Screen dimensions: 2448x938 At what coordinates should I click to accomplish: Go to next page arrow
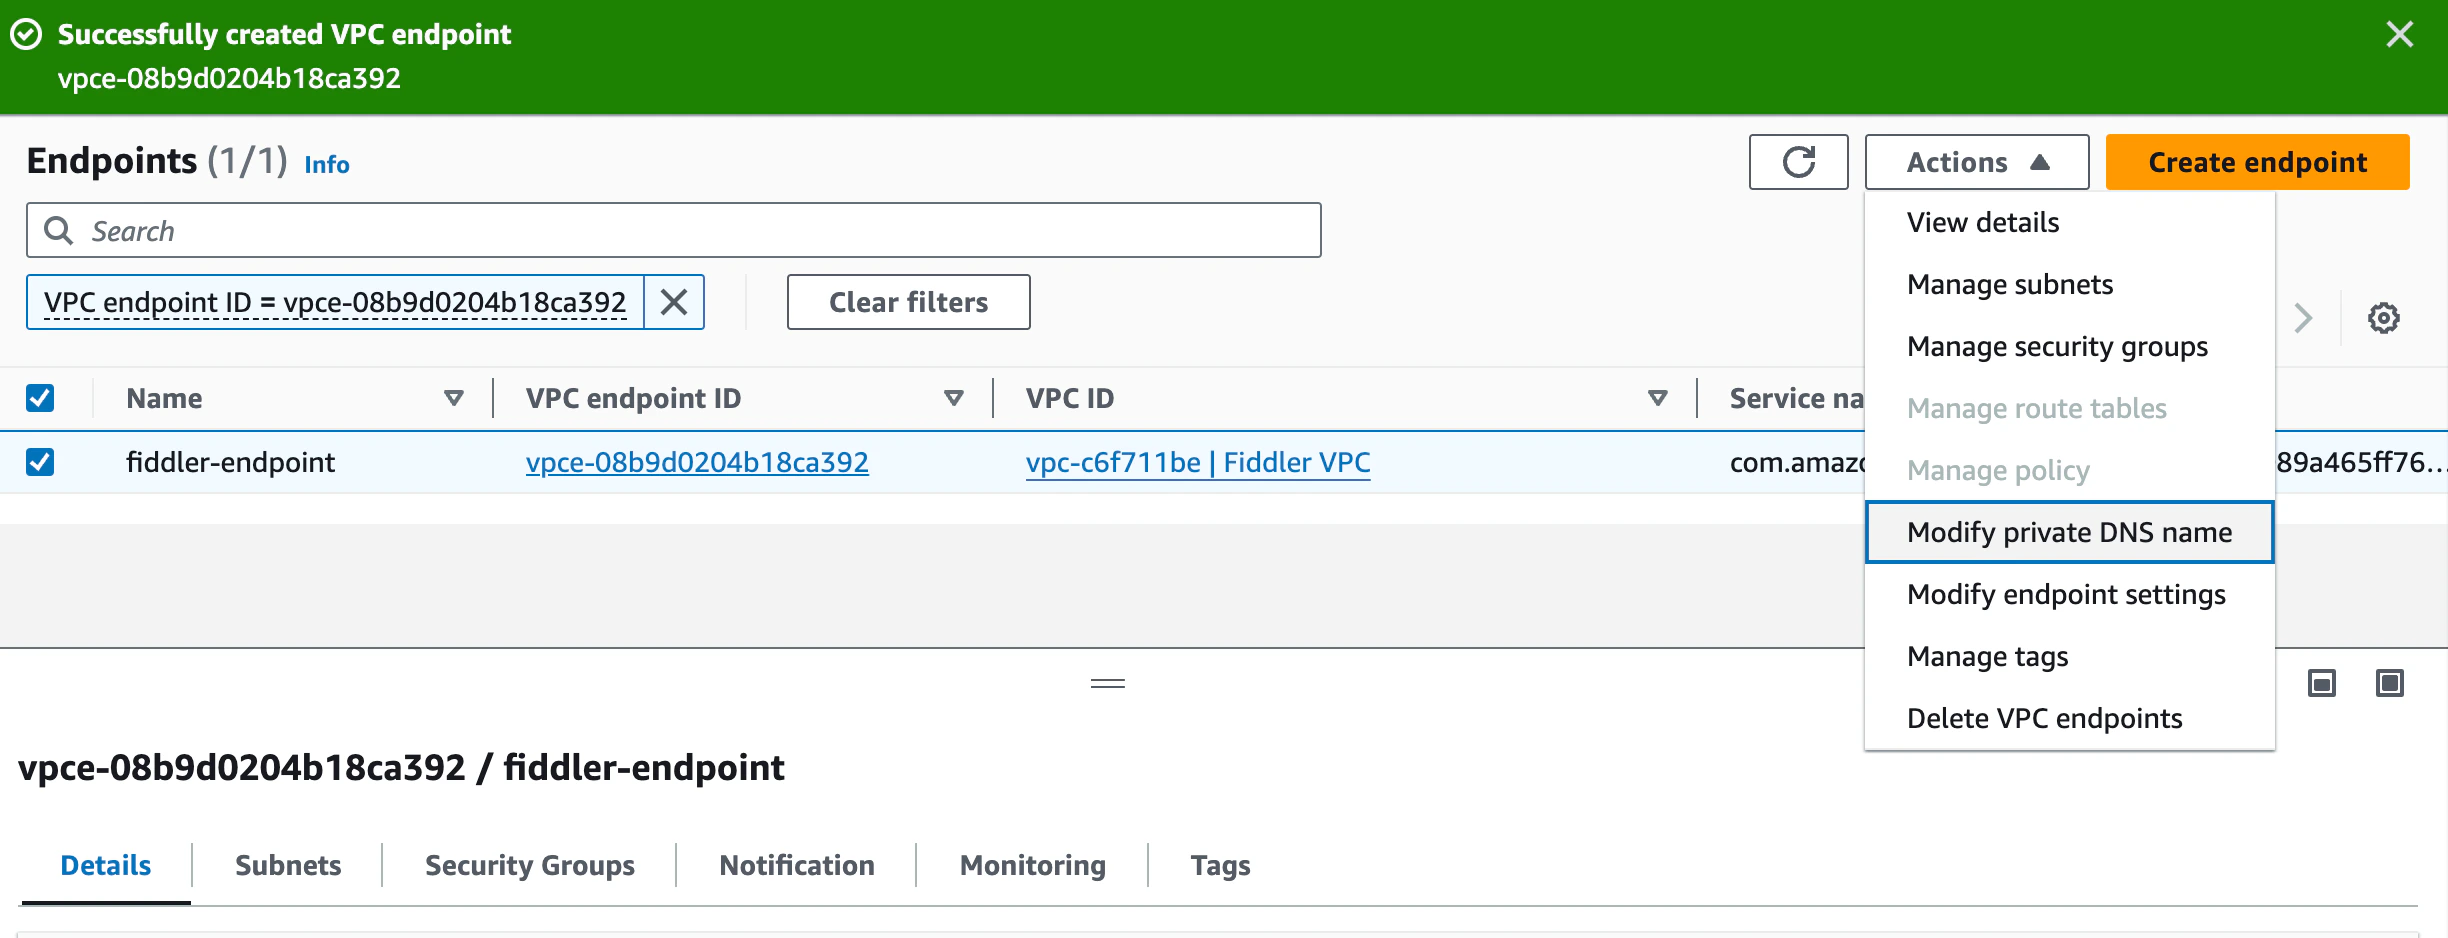(x=2304, y=318)
